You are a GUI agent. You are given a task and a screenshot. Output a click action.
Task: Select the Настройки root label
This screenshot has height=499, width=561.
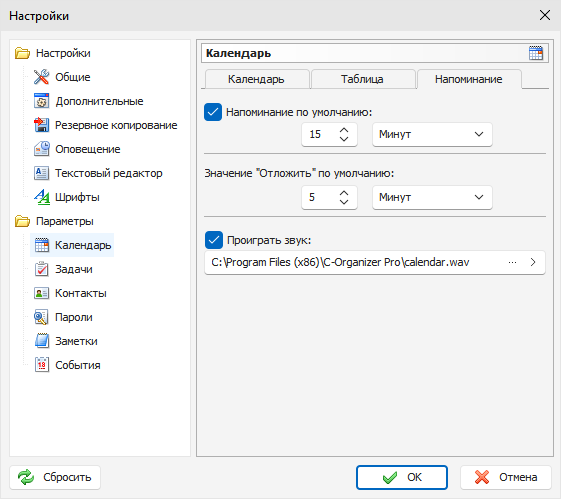pyautogui.click(x=63, y=53)
